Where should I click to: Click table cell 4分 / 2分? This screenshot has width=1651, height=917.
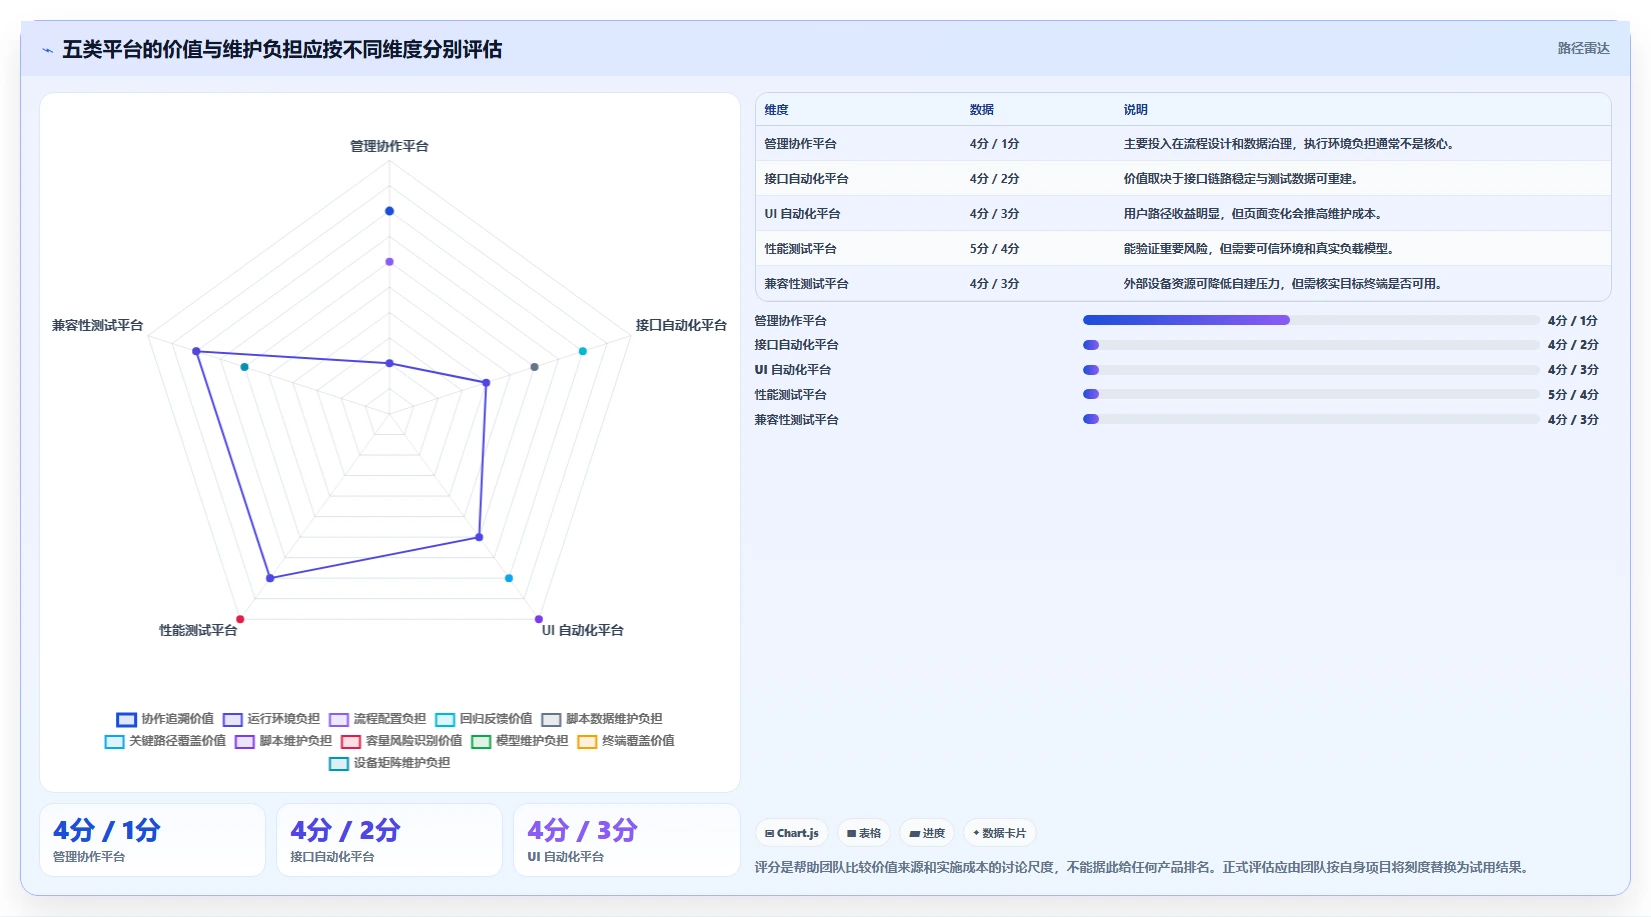pos(994,179)
